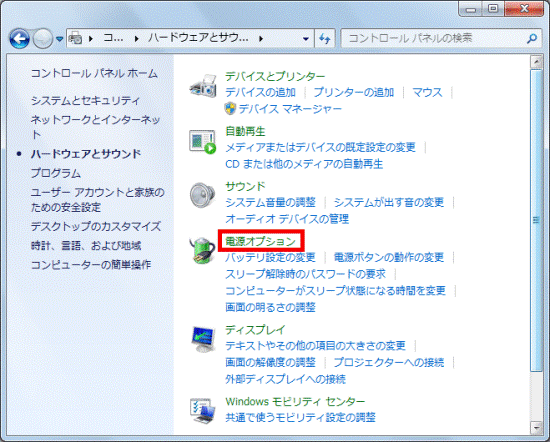Click CD または他のメディアの自動再生
This screenshot has width=550, height=442.
pos(304,164)
